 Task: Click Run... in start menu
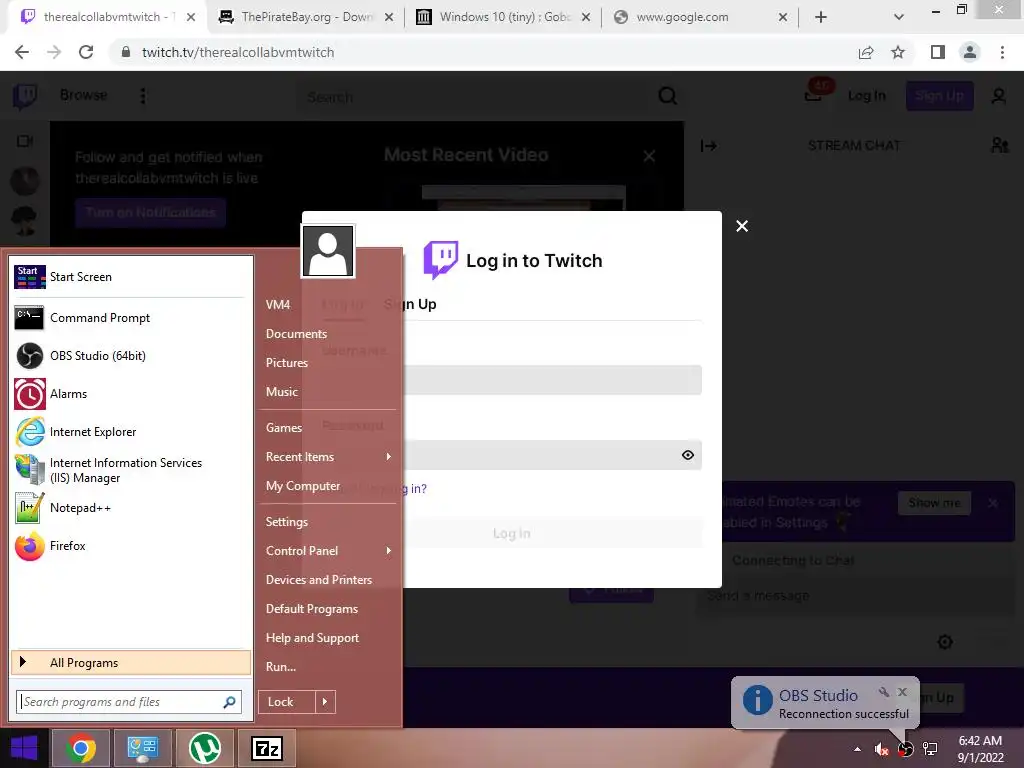point(281,667)
